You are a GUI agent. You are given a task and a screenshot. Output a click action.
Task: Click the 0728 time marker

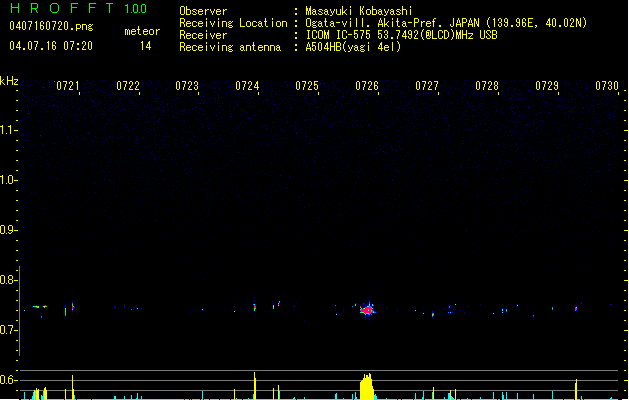click(x=487, y=86)
